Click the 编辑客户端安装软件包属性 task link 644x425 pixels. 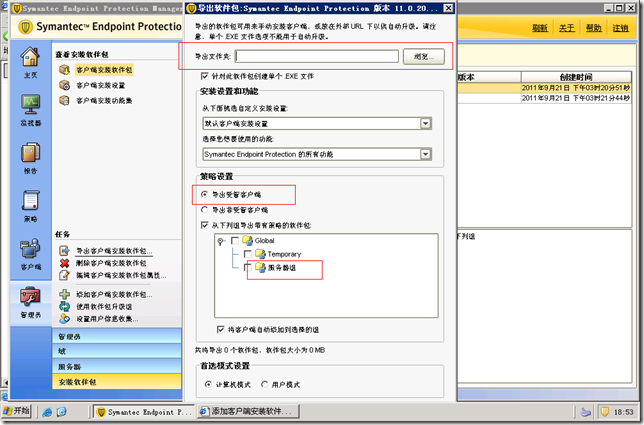[x=121, y=275]
